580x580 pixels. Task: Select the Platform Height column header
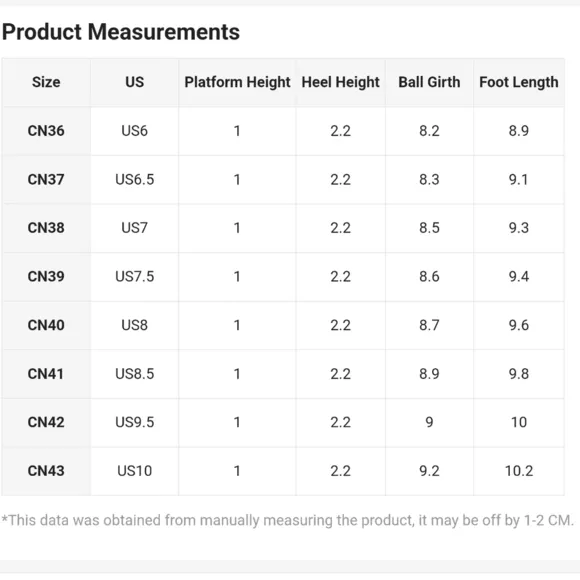point(237,82)
